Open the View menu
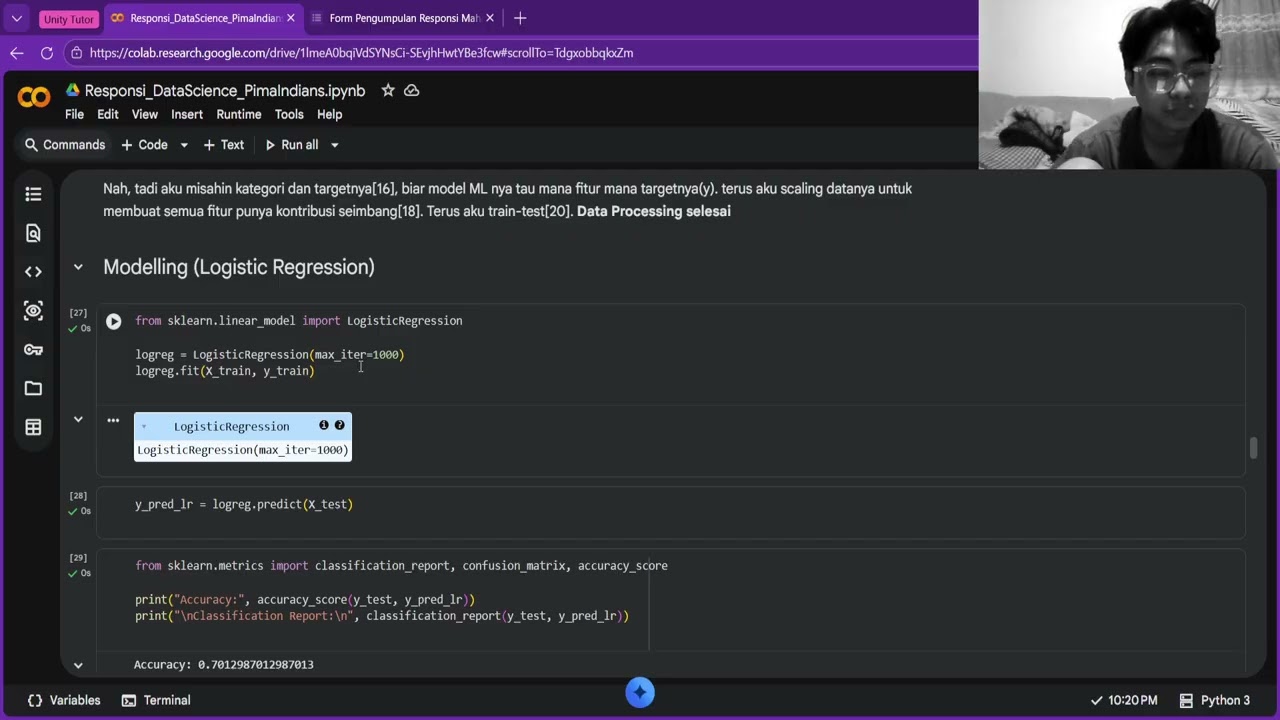Image resolution: width=1280 pixels, height=720 pixels. coord(145,114)
